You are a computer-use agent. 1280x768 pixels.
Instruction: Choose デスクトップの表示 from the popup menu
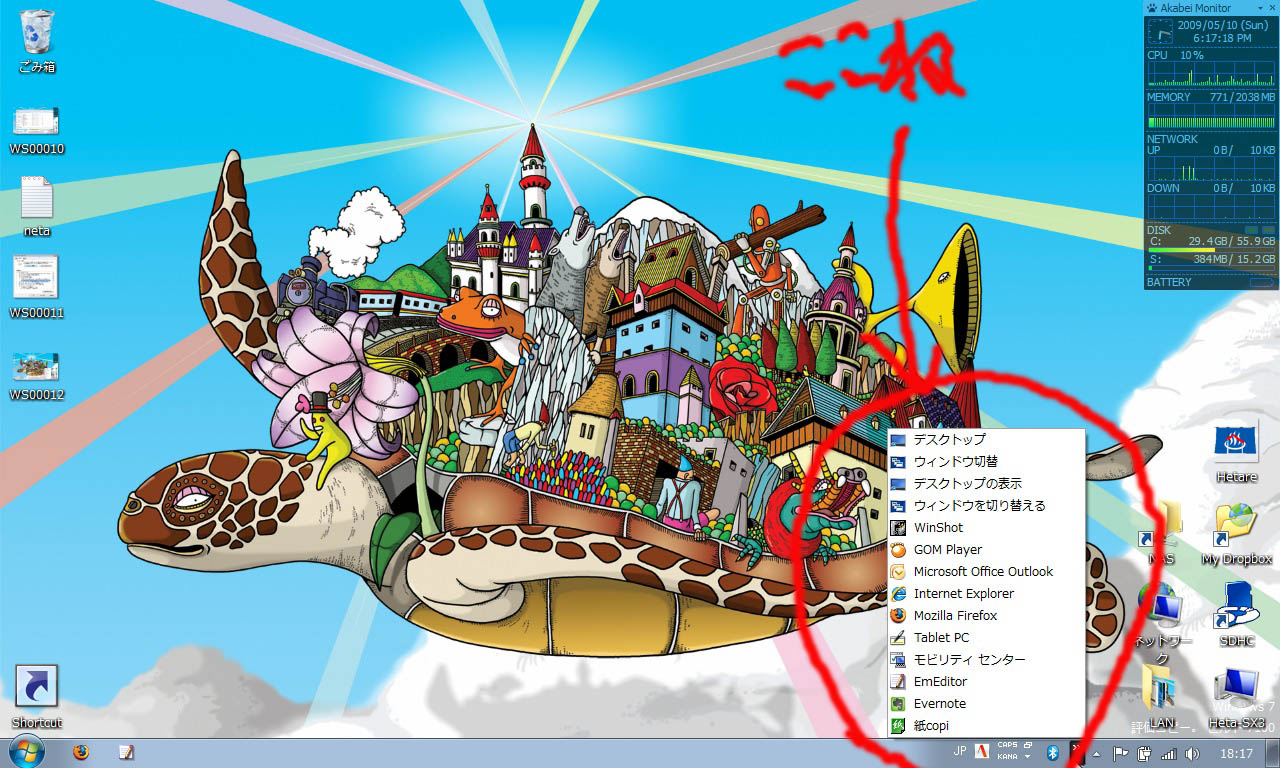[x=986, y=483]
